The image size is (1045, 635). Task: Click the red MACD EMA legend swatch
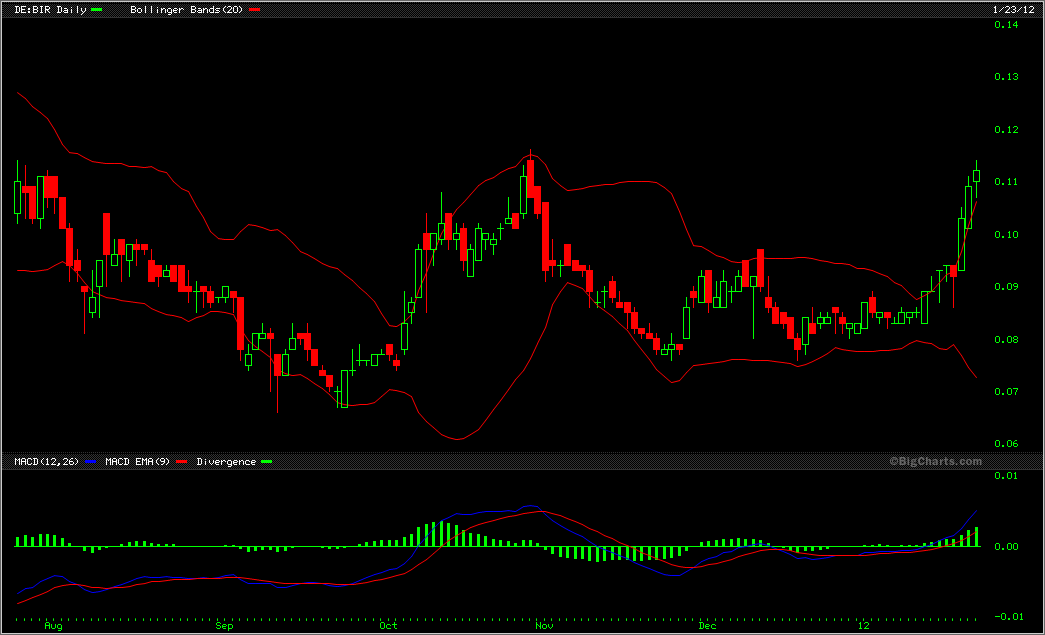[x=181, y=462]
